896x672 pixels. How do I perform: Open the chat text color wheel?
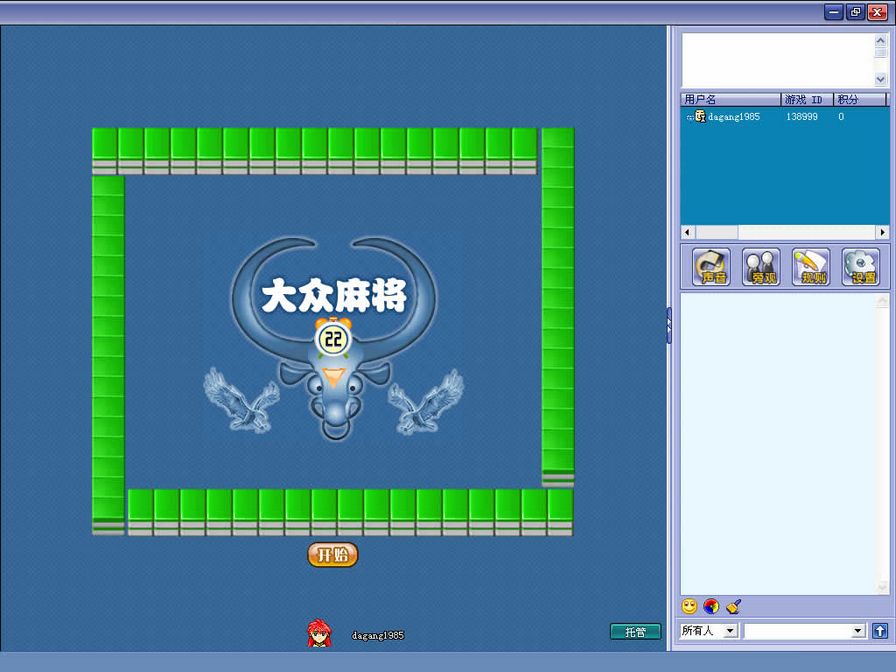(711, 606)
